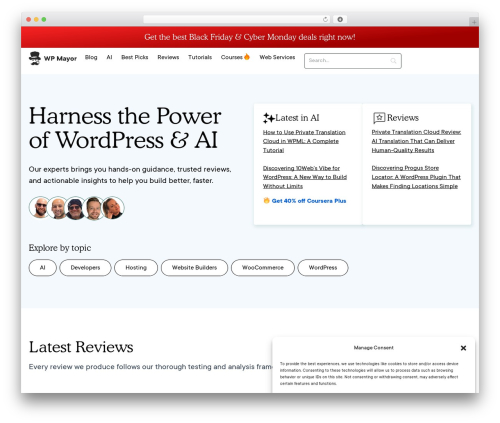Click the Reviews star-bubble icon
This screenshot has height=423, width=500.
(379, 118)
